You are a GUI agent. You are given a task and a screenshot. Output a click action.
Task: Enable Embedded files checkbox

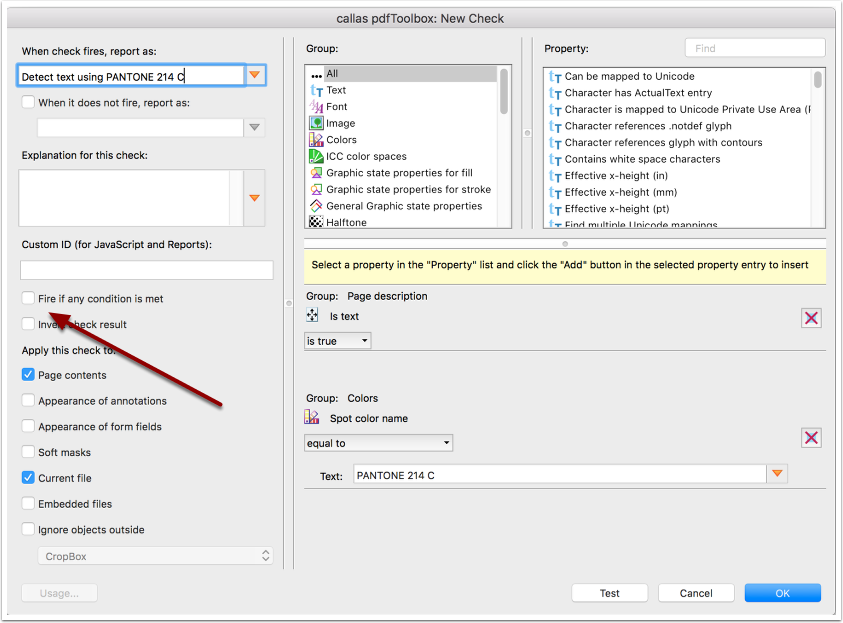[28, 503]
